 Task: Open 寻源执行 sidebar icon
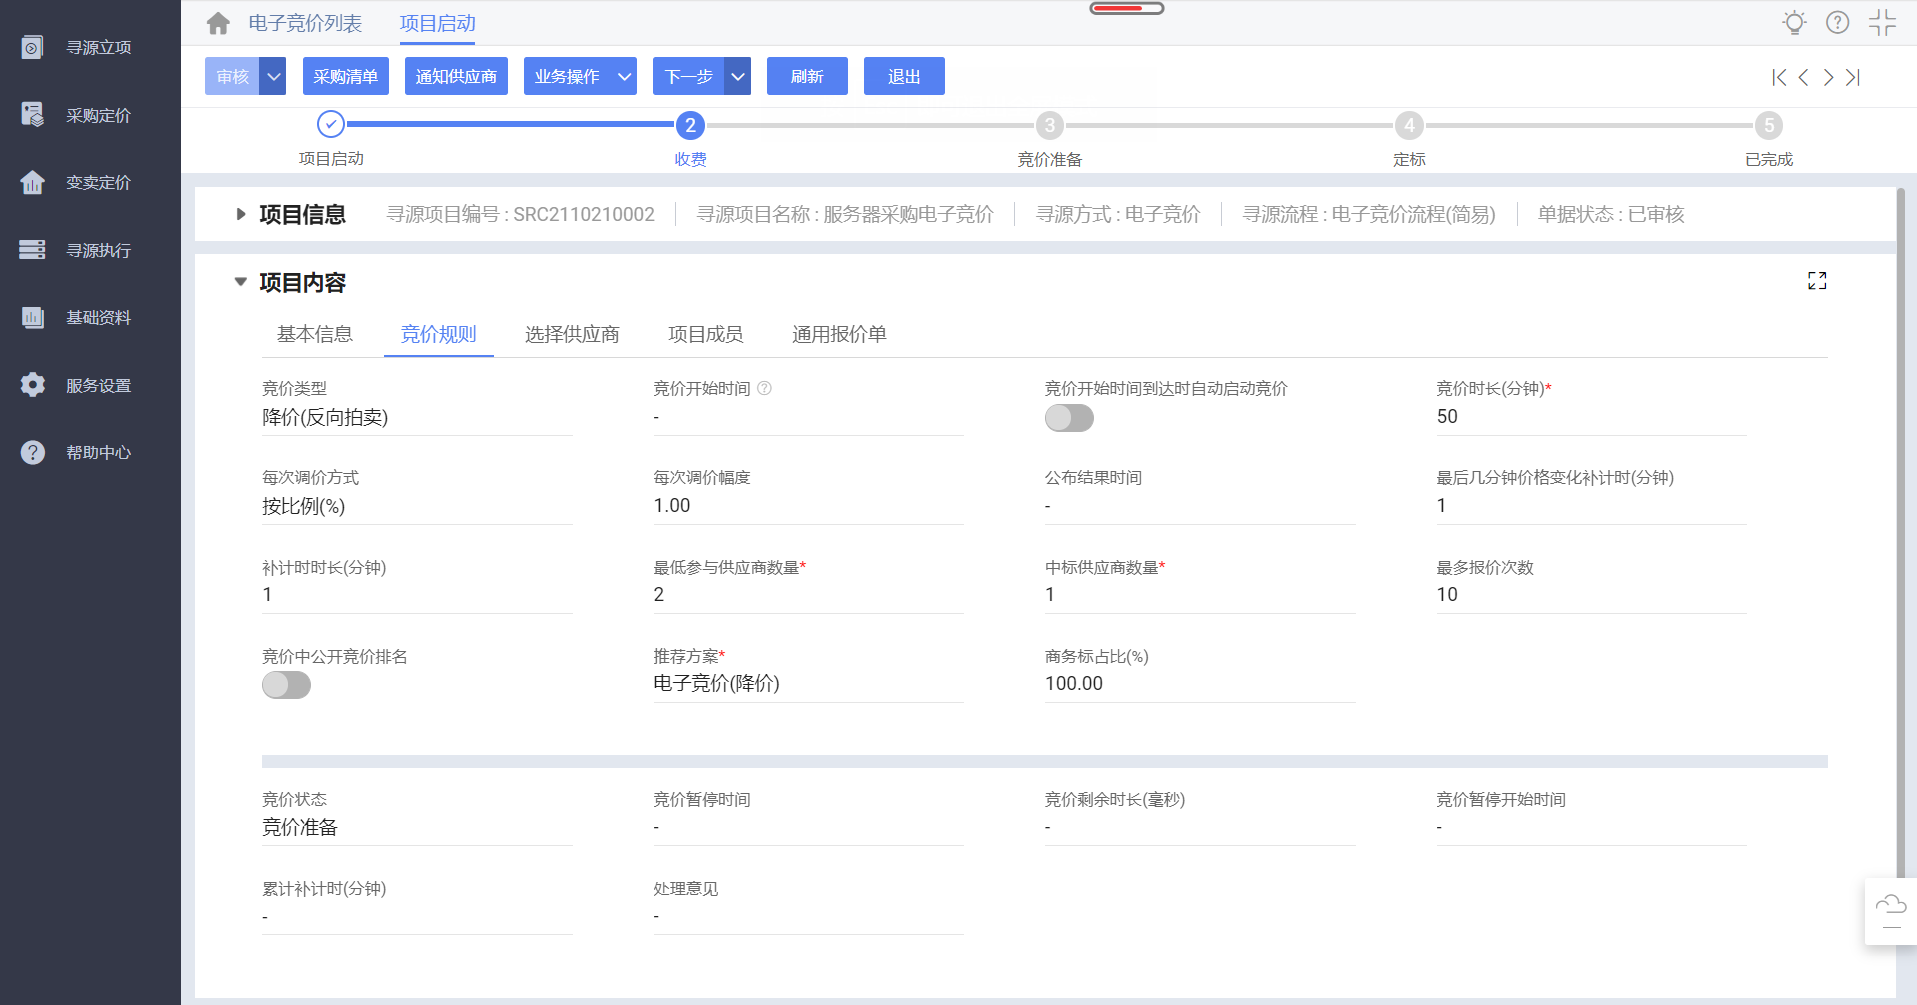click(32, 250)
